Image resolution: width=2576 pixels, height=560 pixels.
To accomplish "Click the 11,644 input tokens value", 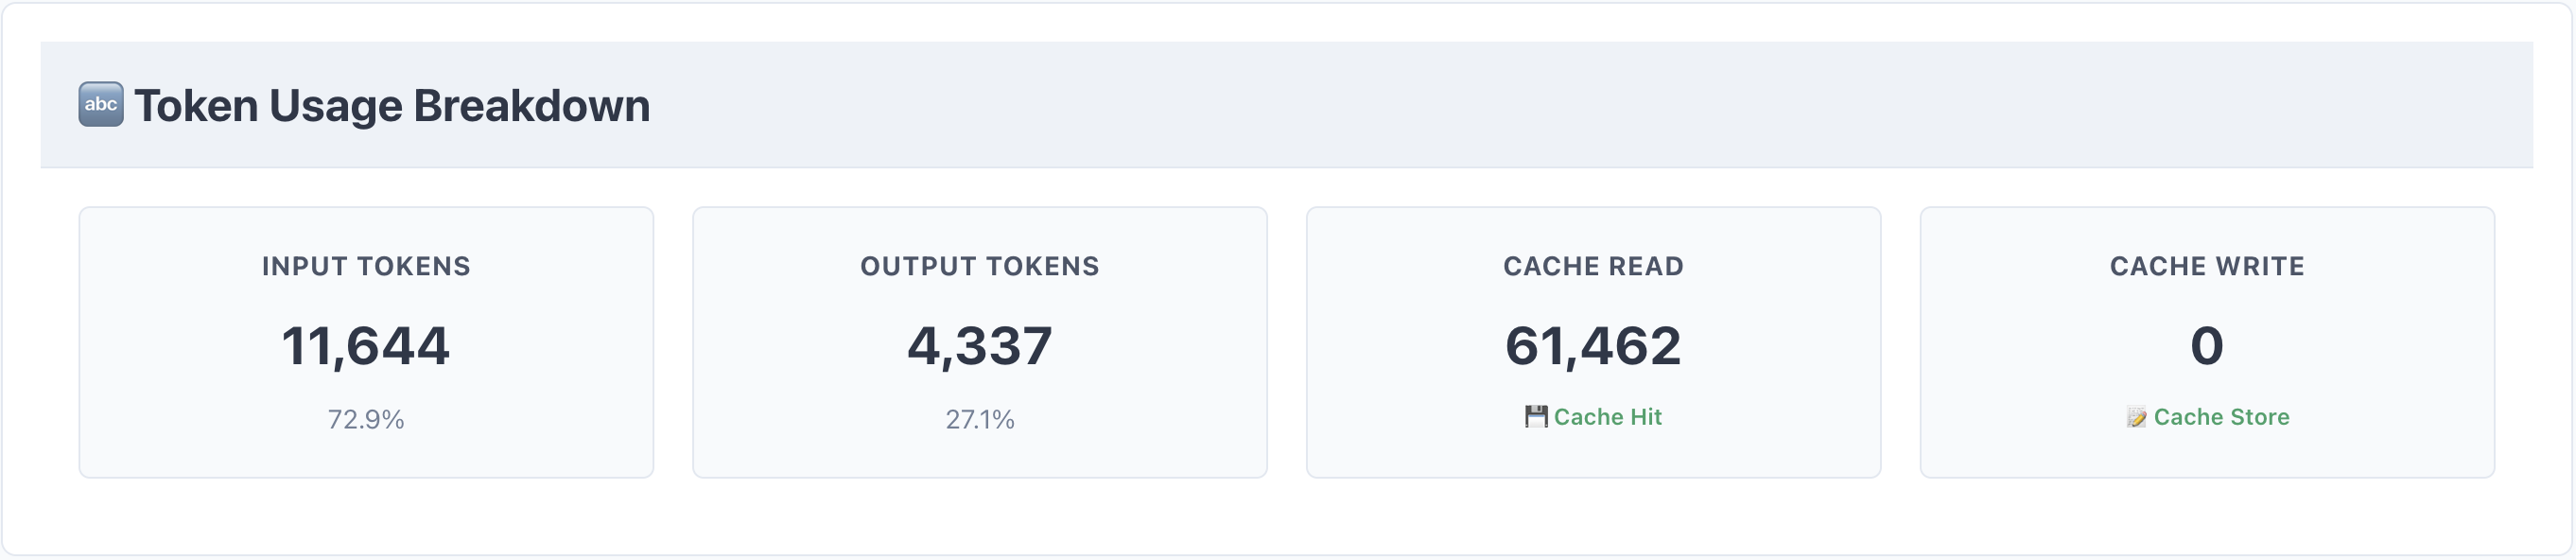I will click(x=366, y=346).
